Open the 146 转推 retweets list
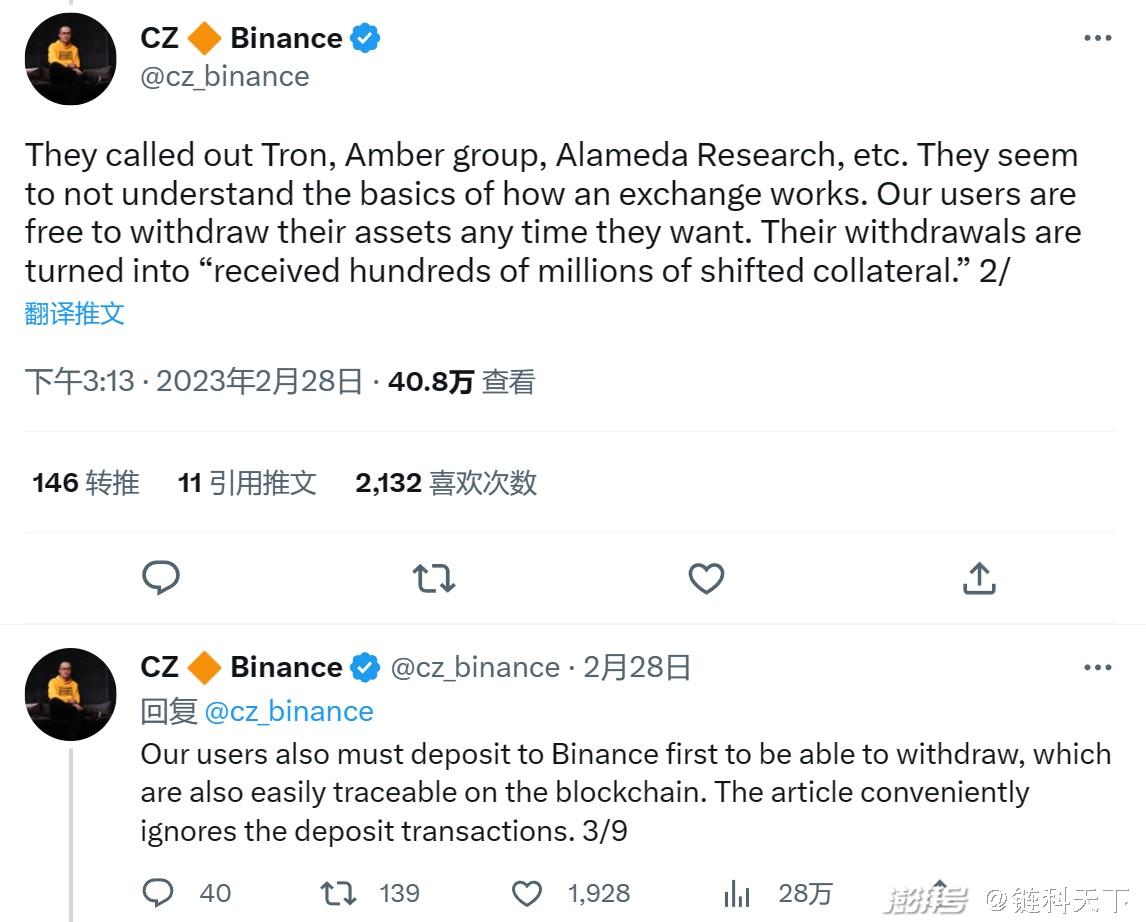Image resolution: width=1146 pixels, height=922 pixels. 85,482
